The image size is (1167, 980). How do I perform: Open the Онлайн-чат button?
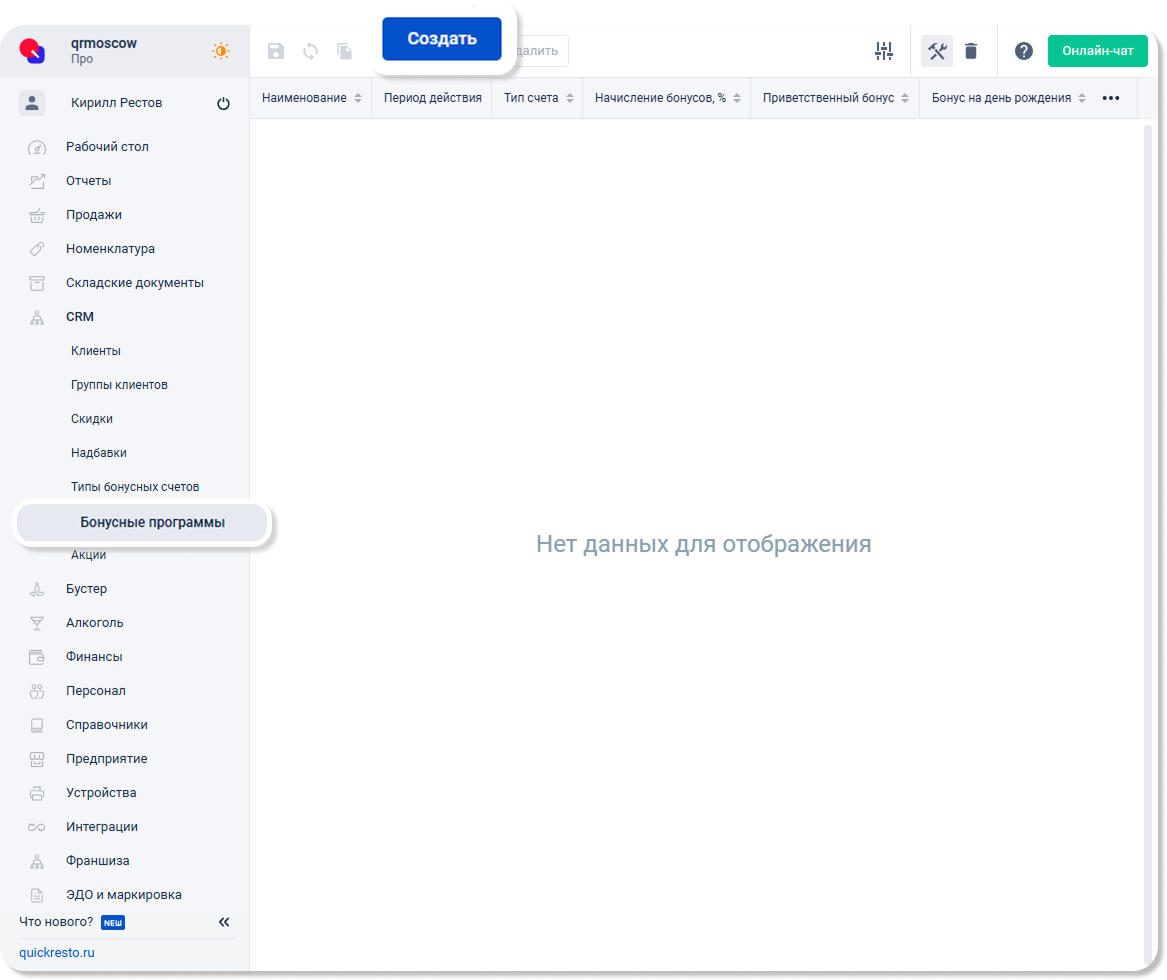(x=1097, y=51)
